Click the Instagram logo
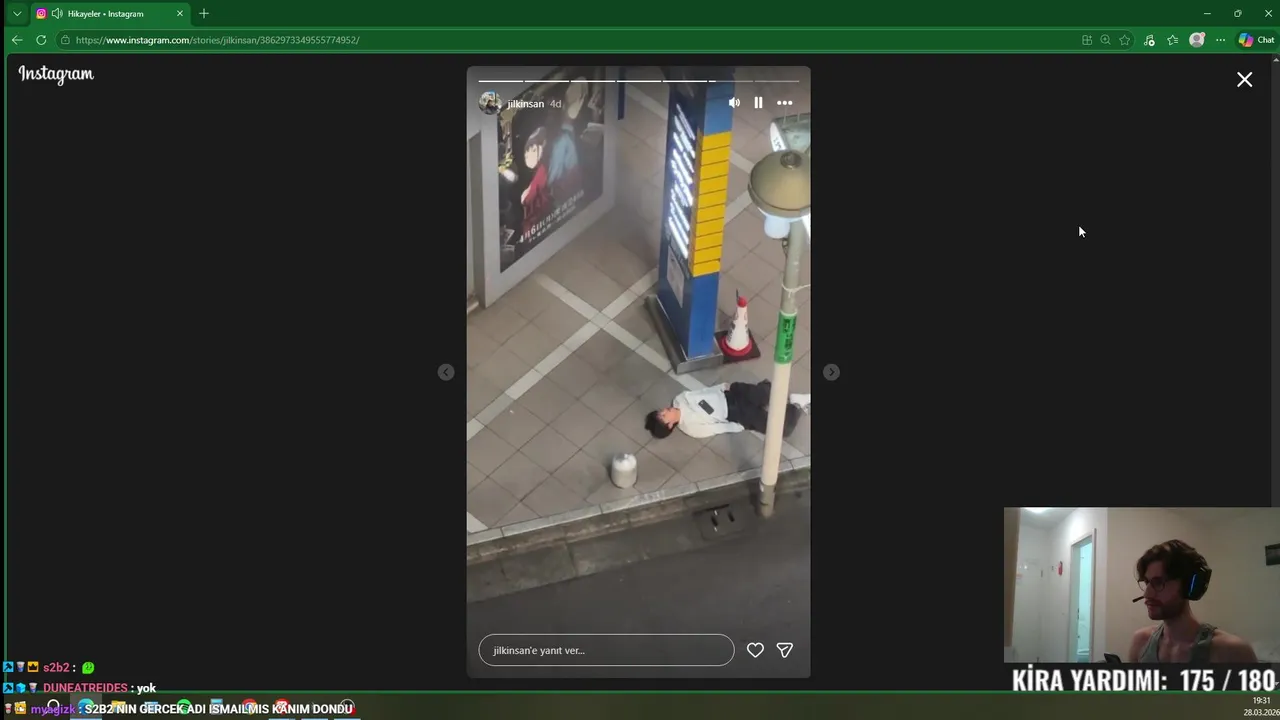 (x=56, y=75)
